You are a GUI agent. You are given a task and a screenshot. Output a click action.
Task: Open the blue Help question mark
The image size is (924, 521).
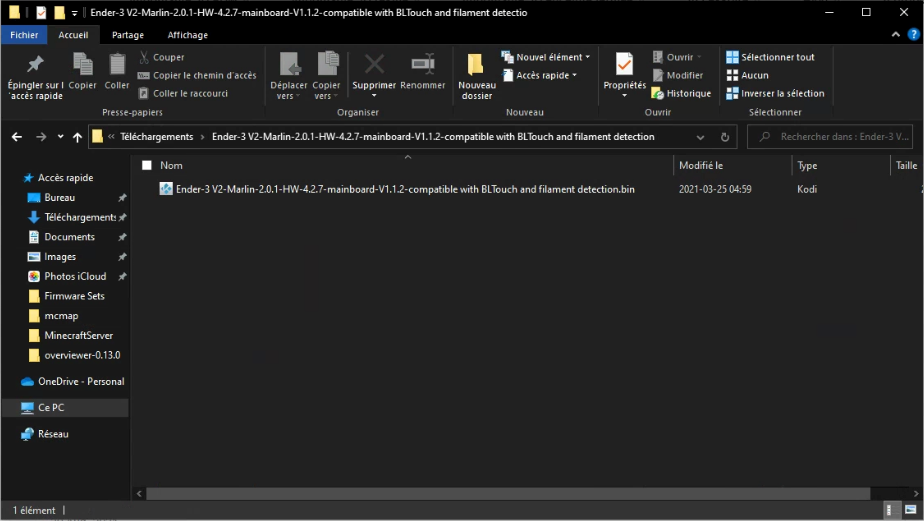(913, 35)
